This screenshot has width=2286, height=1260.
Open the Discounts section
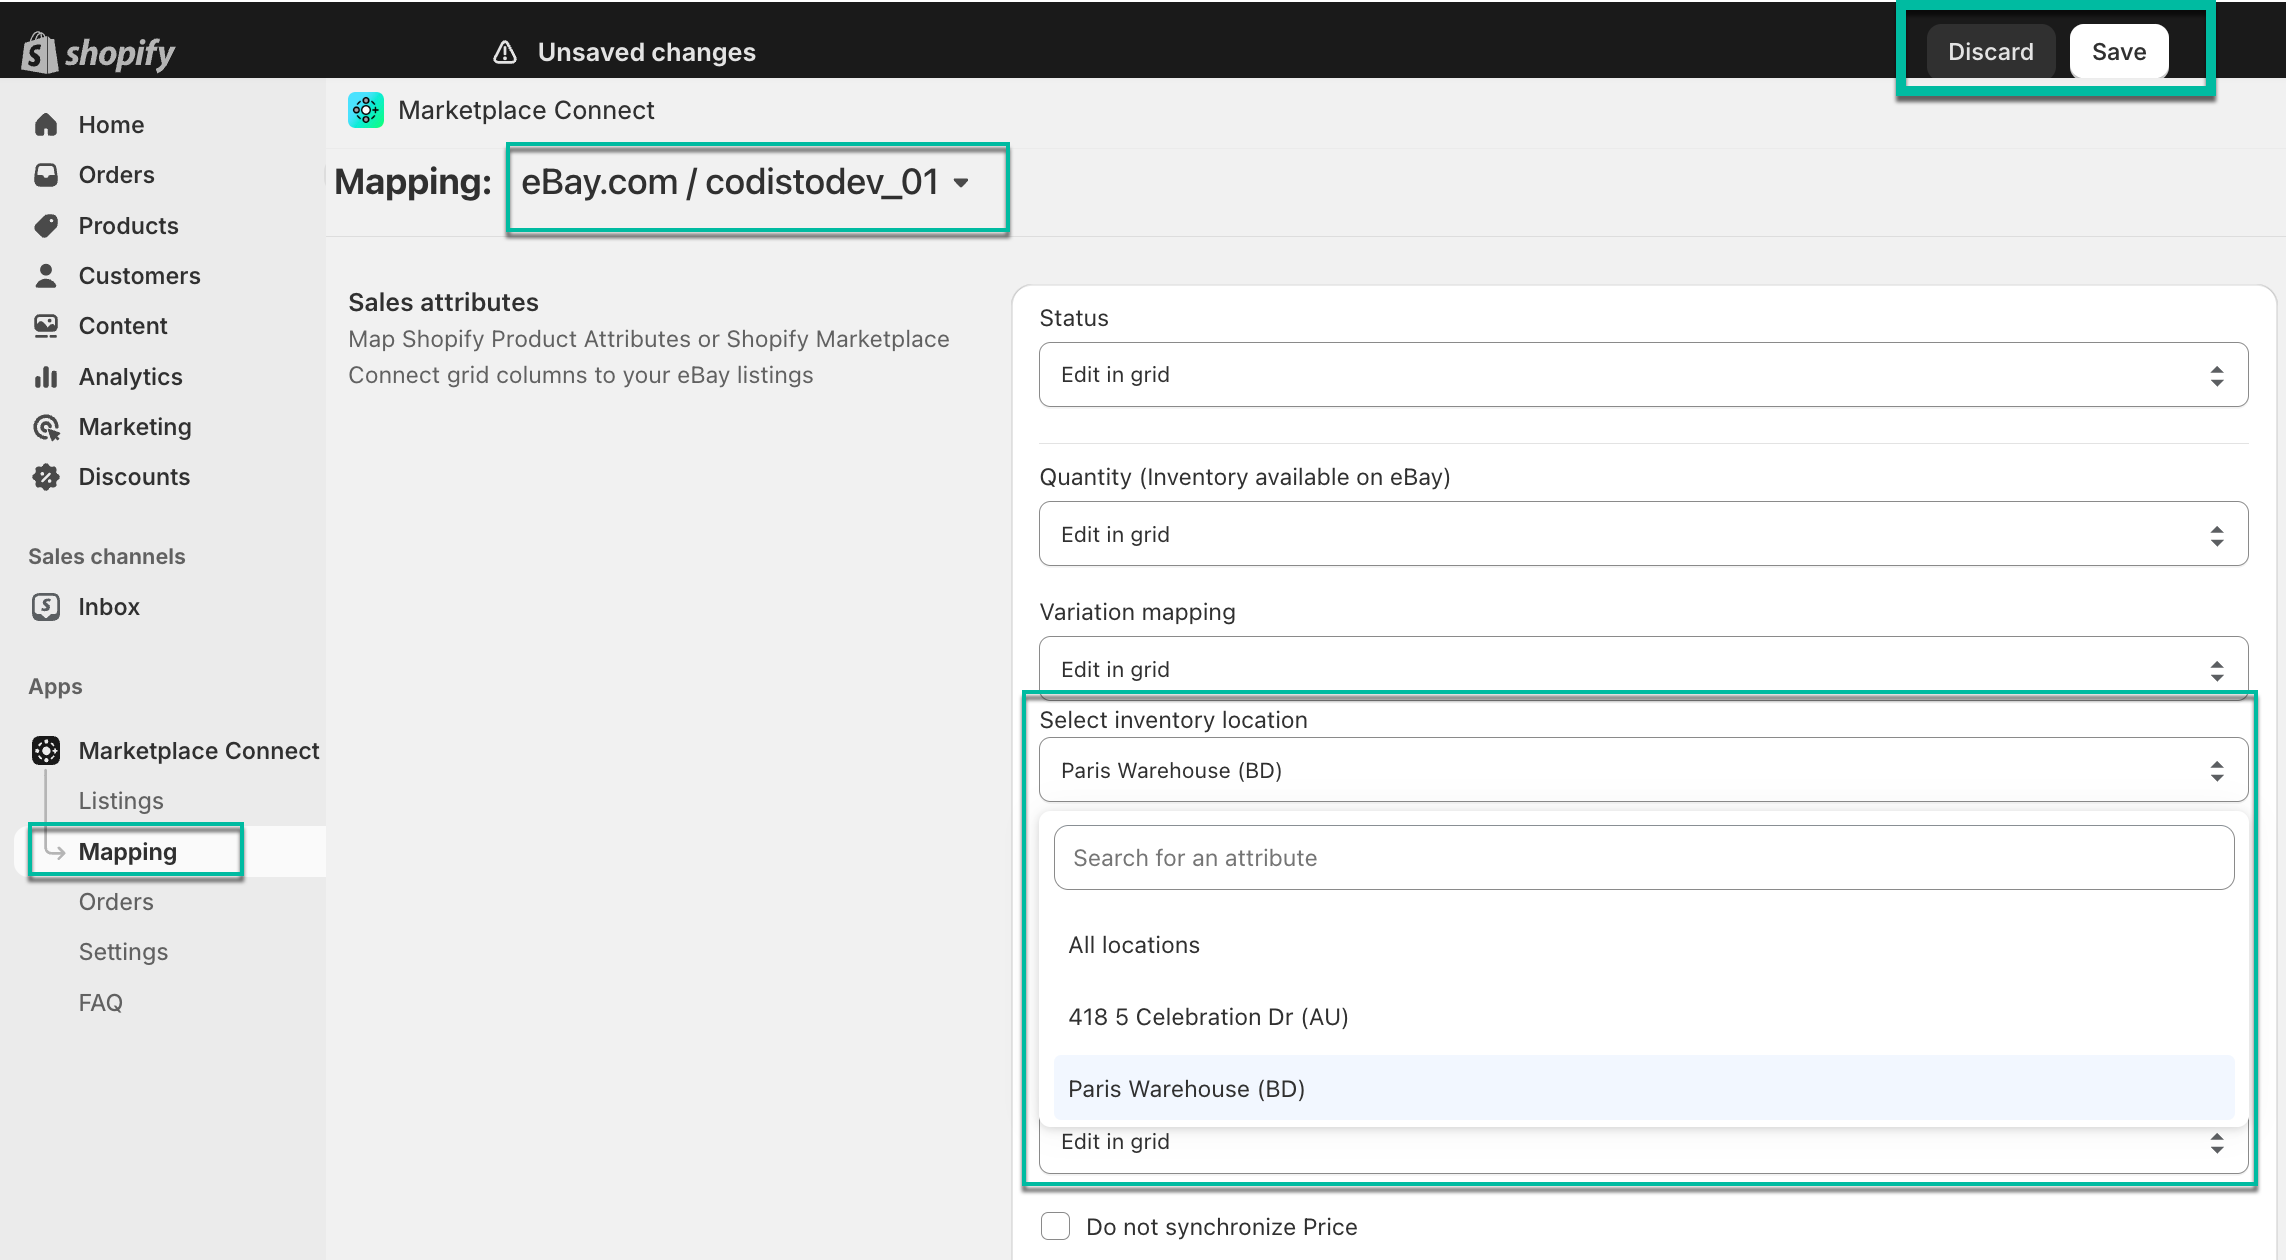click(x=134, y=477)
